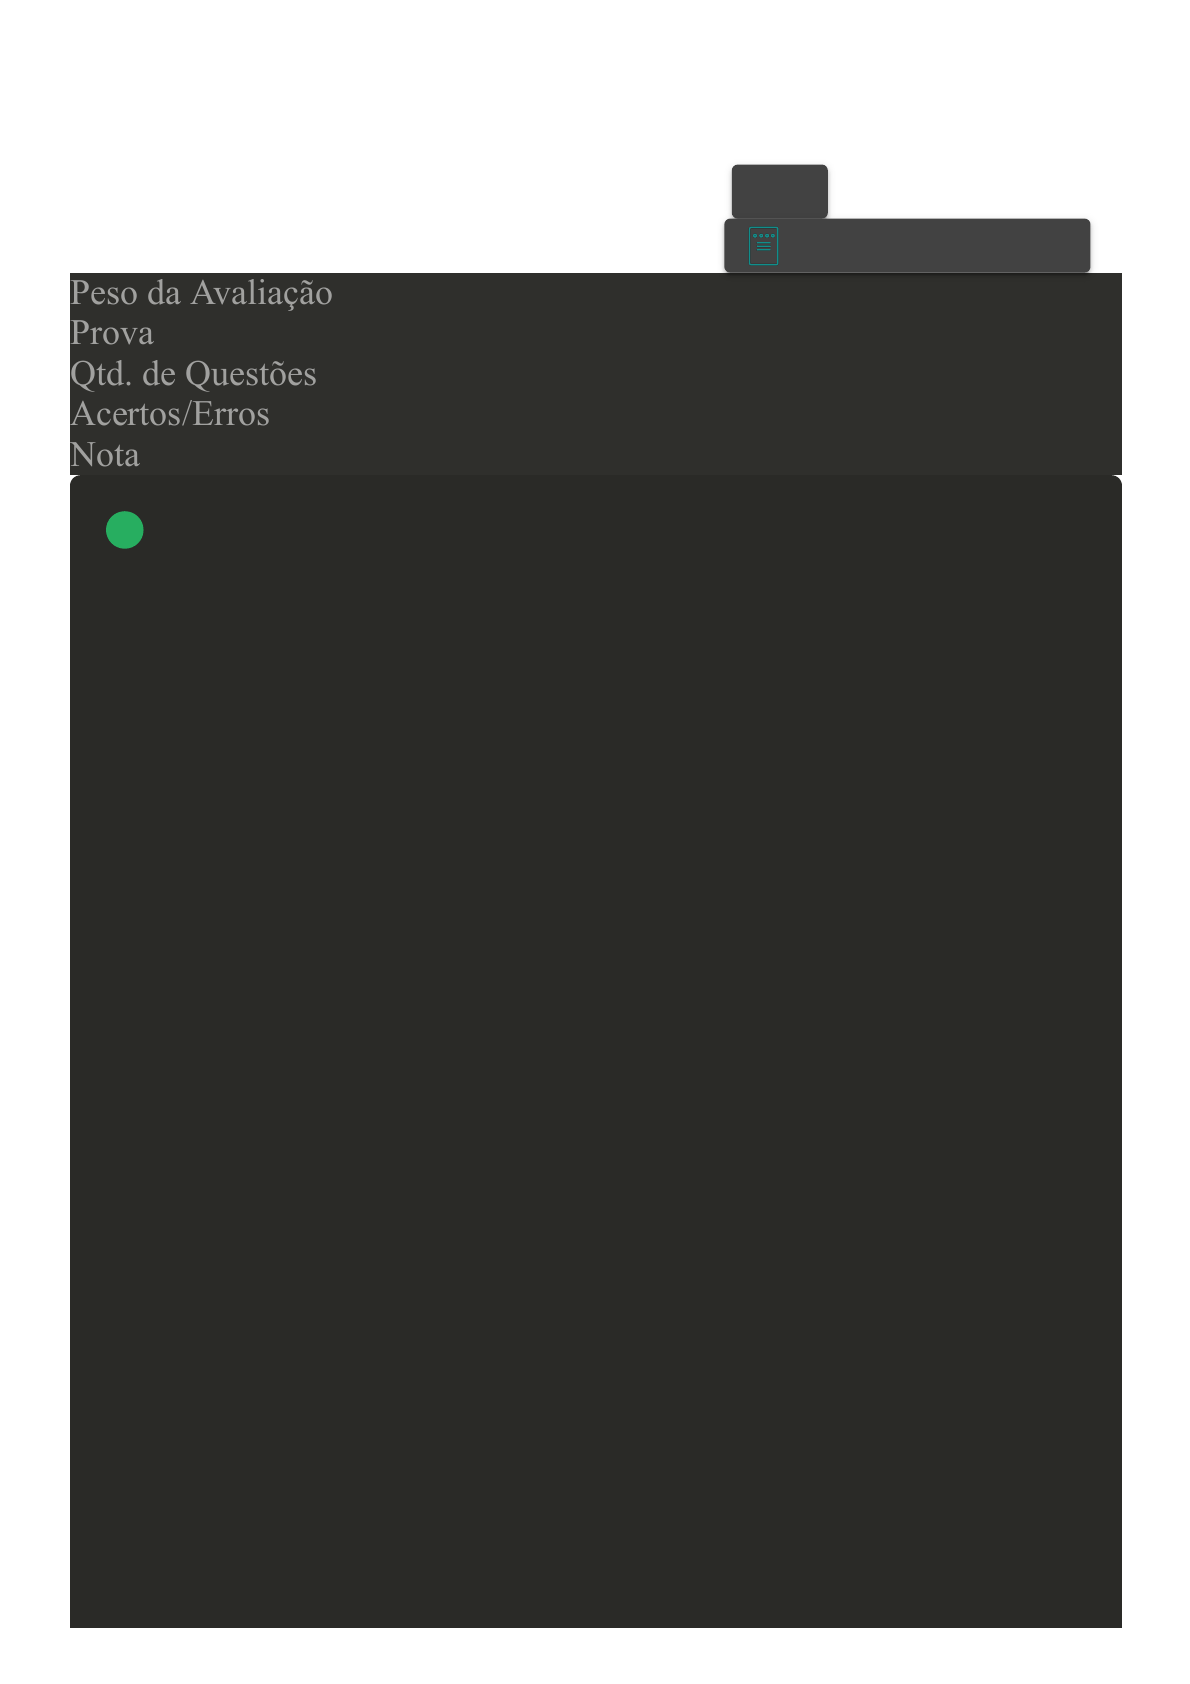Click inside the large dark question panel
This screenshot has height=1684, width=1190.
point(596,1051)
